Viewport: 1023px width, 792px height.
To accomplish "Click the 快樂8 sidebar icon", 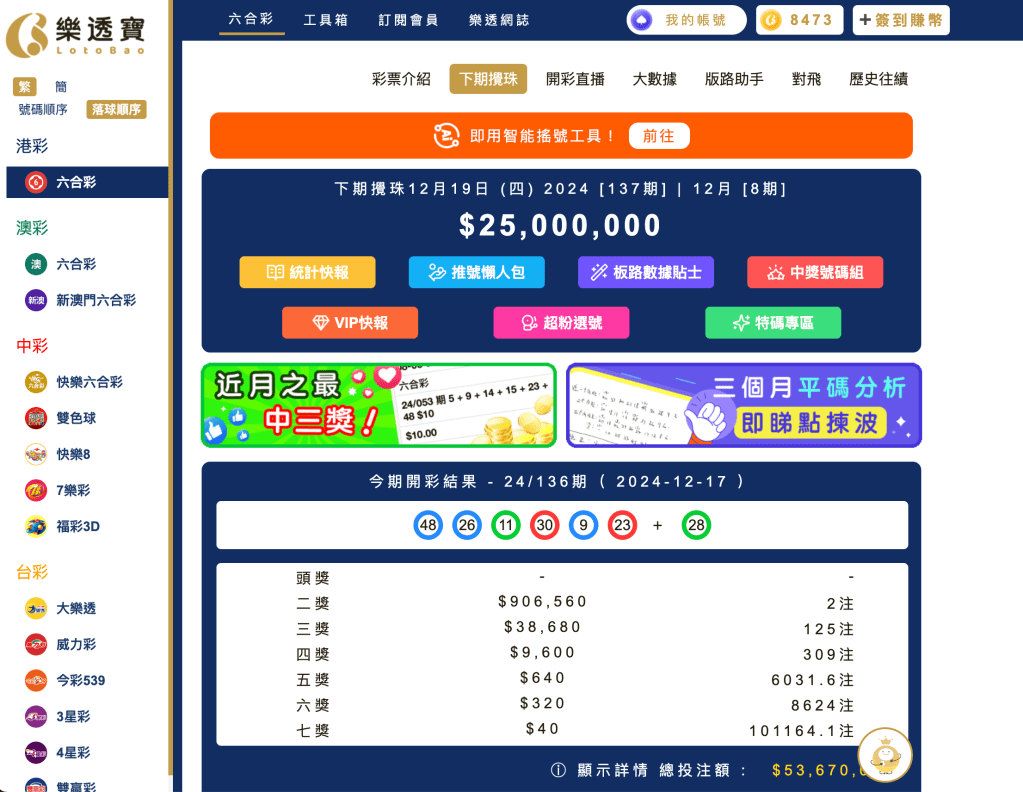I will pyautogui.click(x=36, y=454).
